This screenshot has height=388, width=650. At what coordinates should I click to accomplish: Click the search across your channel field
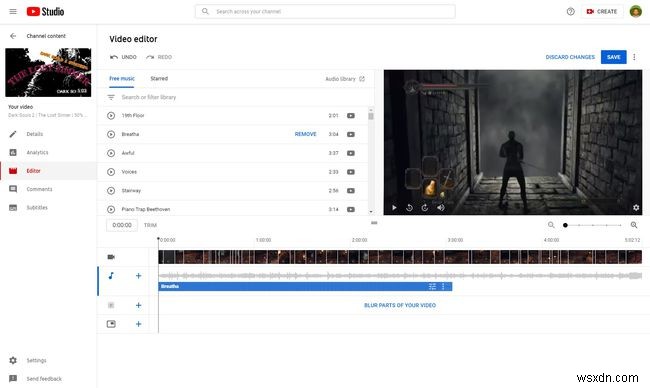click(325, 12)
